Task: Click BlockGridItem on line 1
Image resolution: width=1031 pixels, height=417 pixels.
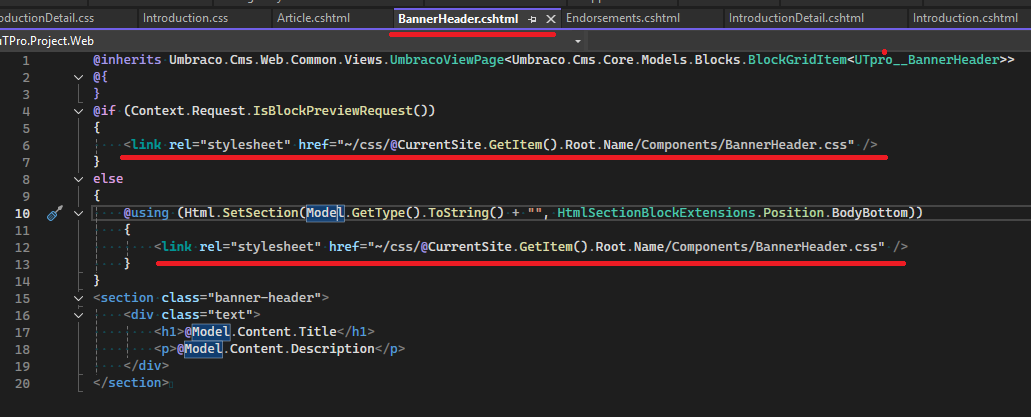Action: tap(797, 61)
